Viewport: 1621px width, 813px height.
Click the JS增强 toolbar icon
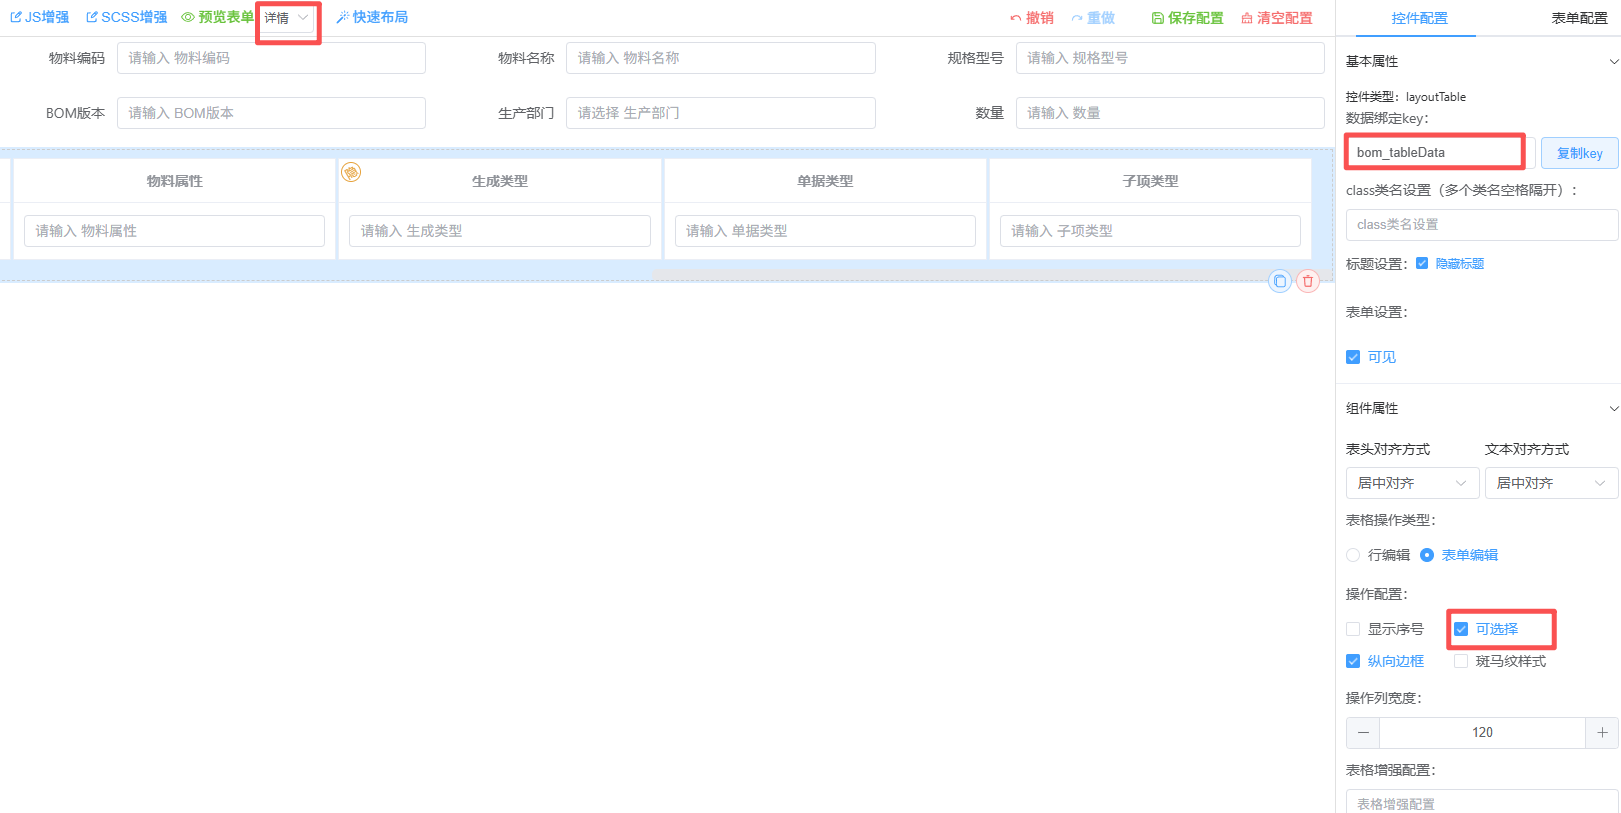(16, 17)
